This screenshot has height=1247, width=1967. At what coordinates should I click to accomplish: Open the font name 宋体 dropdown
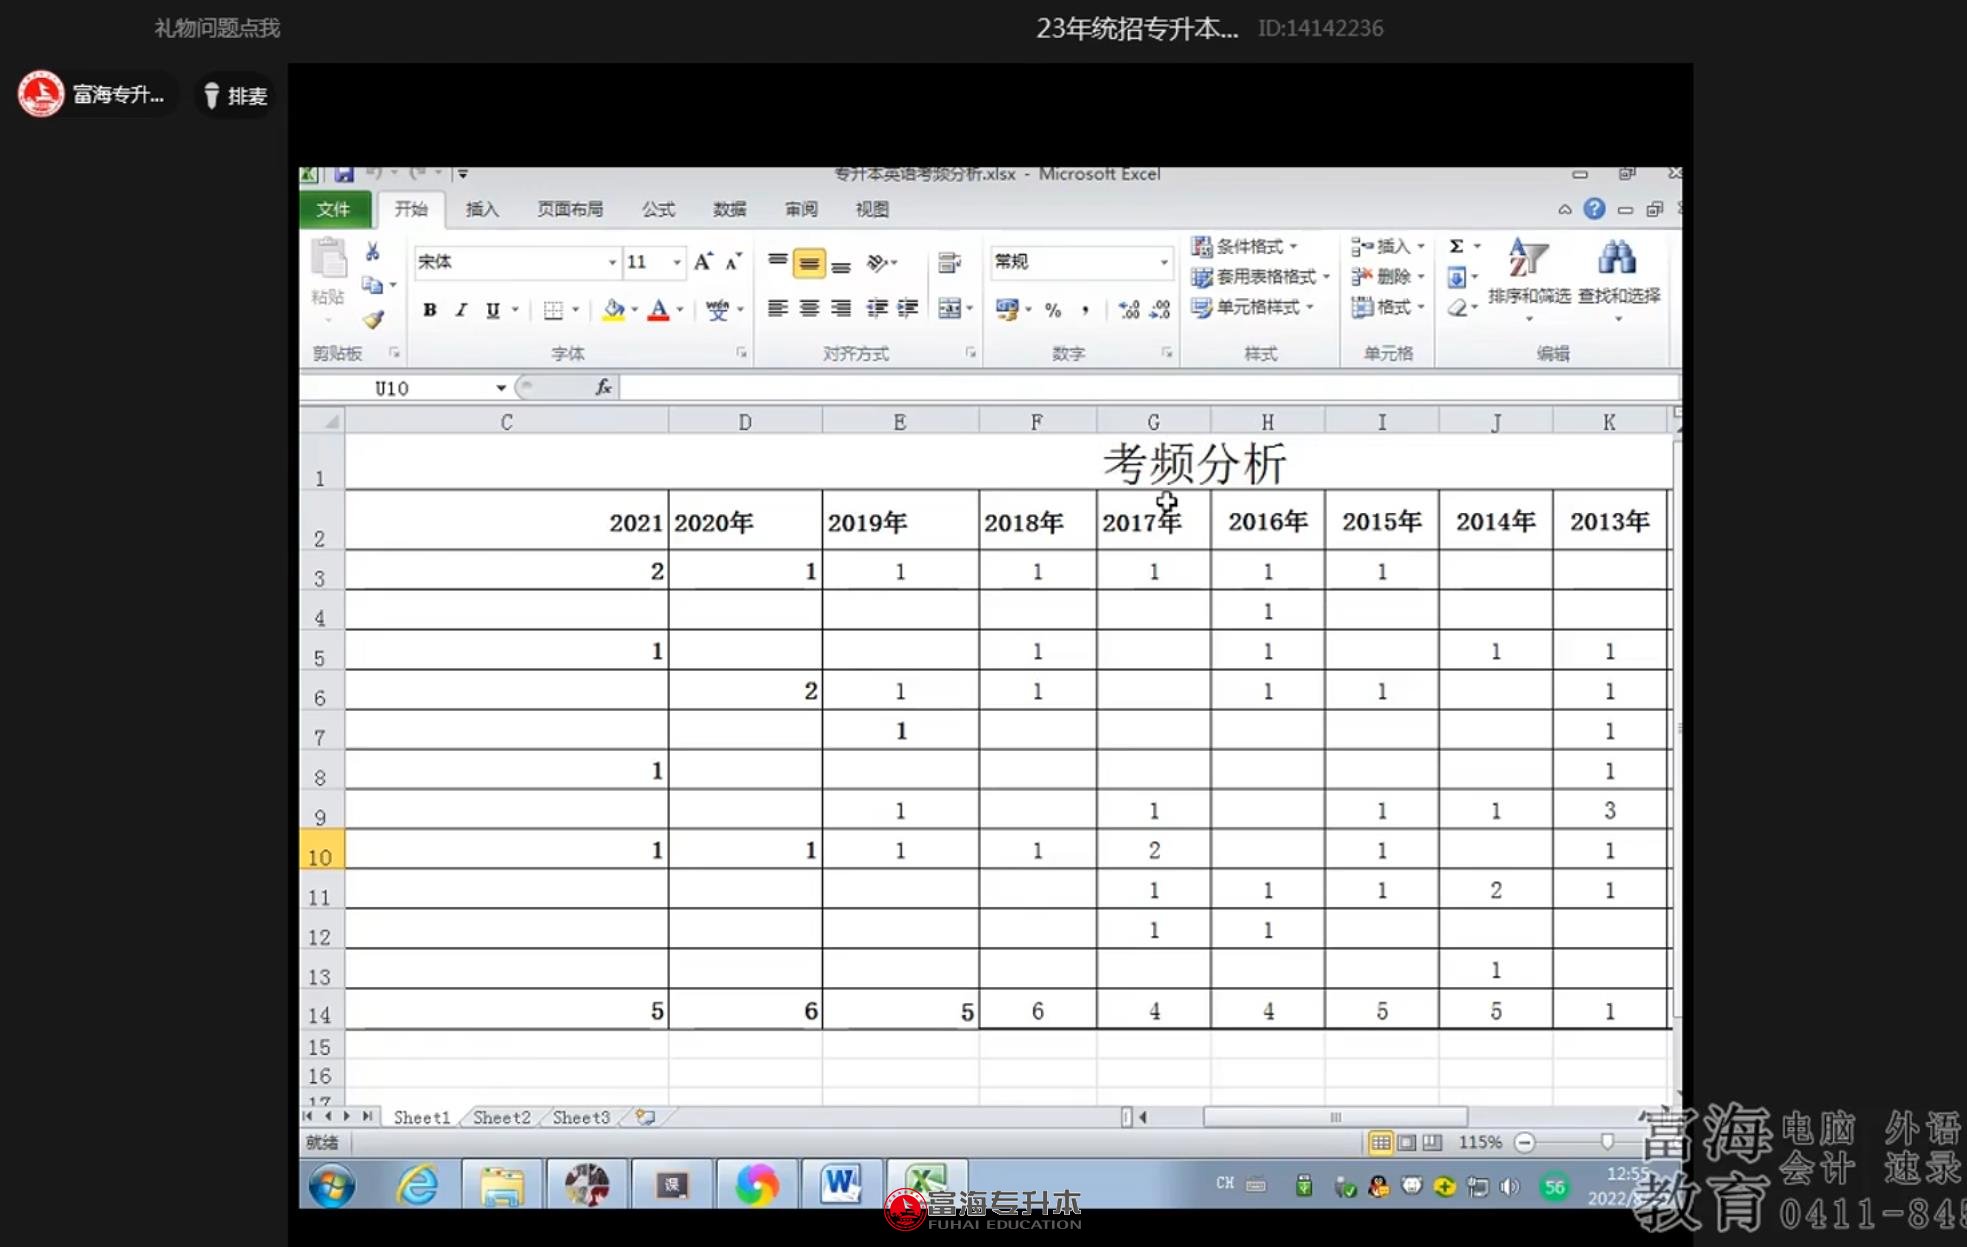[612, 262]
